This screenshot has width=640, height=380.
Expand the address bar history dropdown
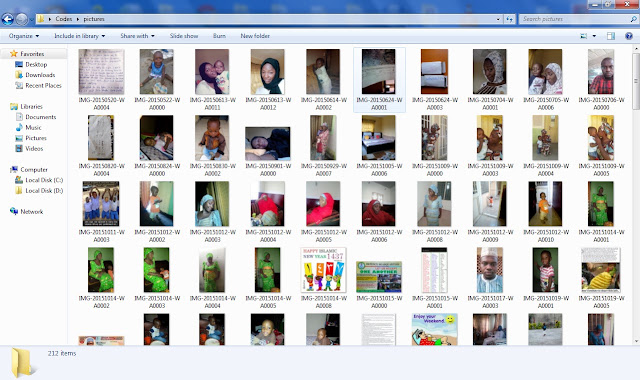(x=498, y=19)
